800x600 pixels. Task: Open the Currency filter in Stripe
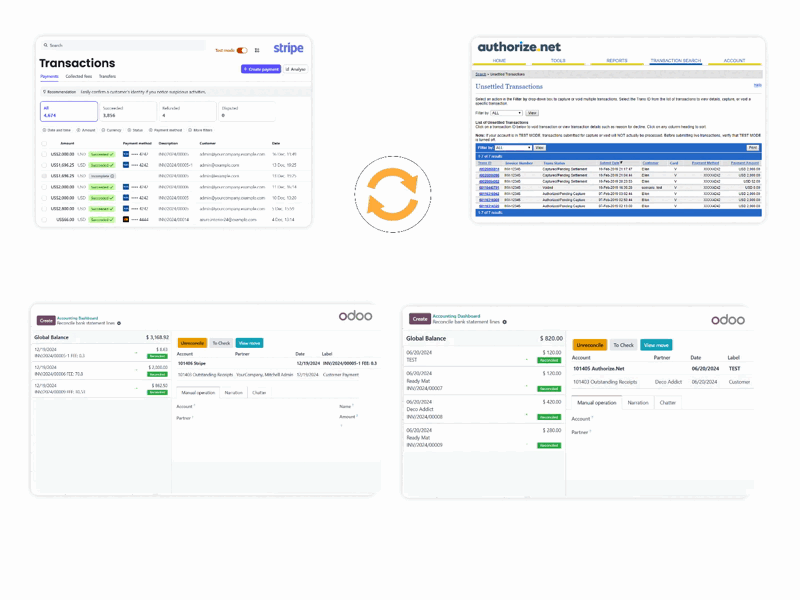click(111, 130)
